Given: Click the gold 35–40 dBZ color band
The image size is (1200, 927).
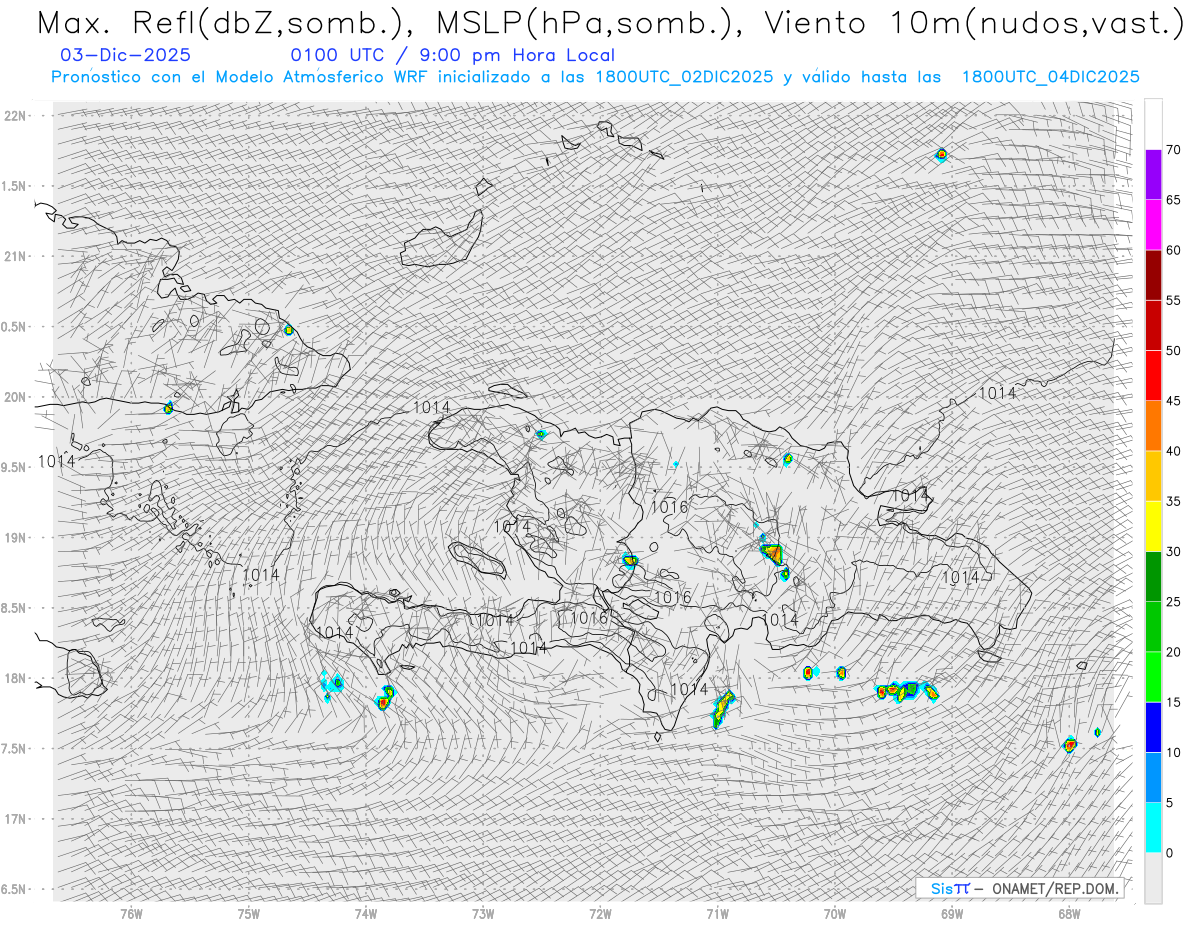Looking at the screenshot, I should (x=1153, y=476).
